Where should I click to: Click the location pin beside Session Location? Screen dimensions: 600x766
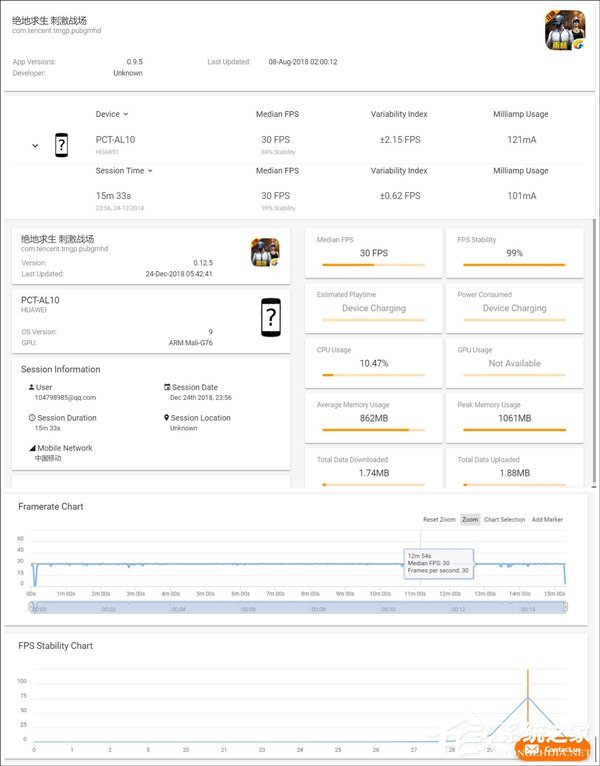pyautogui.click(x=167, y=418)
